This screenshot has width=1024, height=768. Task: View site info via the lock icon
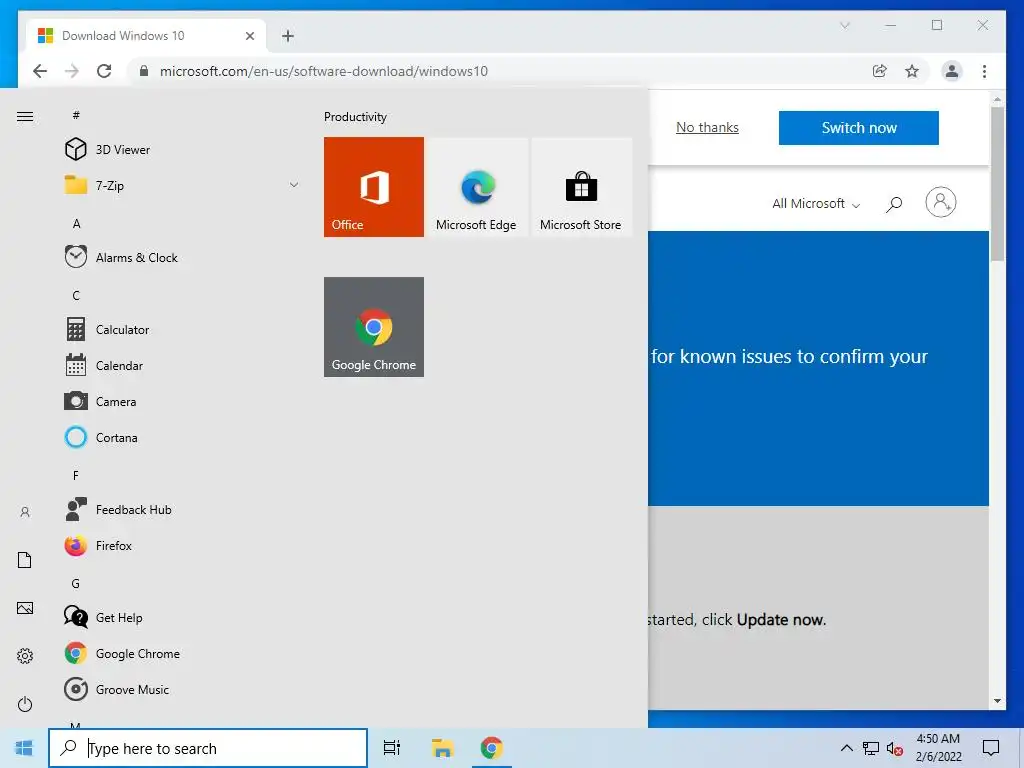144,71
